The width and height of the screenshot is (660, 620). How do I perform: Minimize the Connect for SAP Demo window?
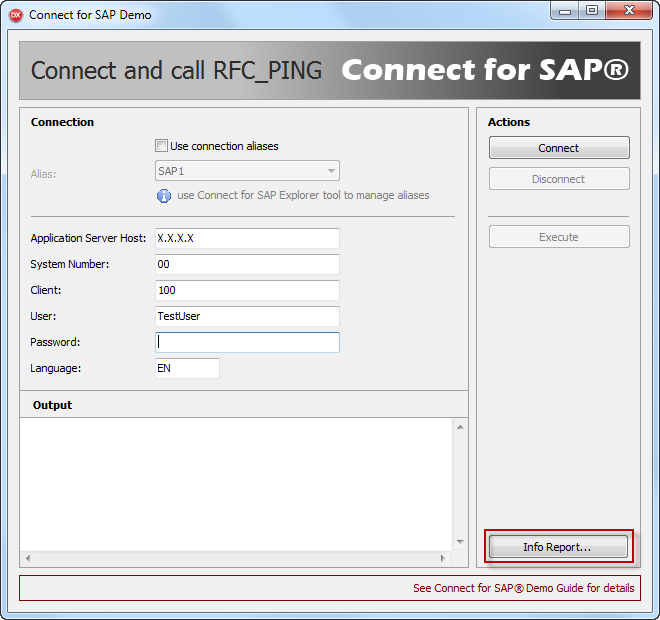point(564,11)
